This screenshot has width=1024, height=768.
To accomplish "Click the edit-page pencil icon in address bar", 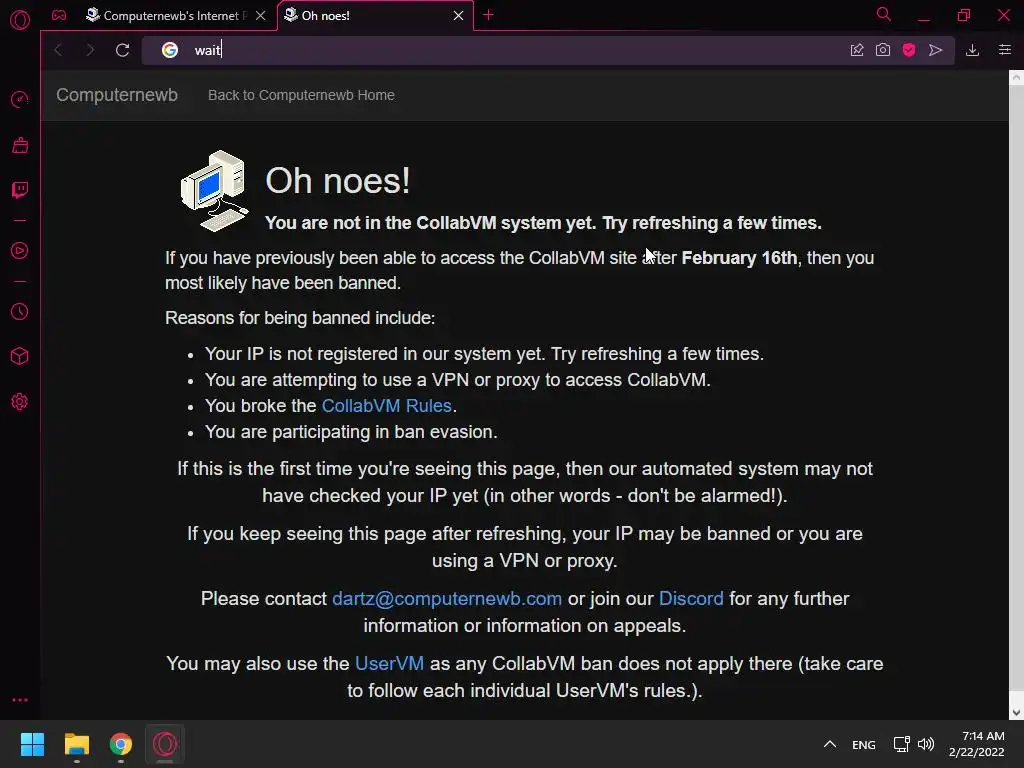I will point(857,50).
